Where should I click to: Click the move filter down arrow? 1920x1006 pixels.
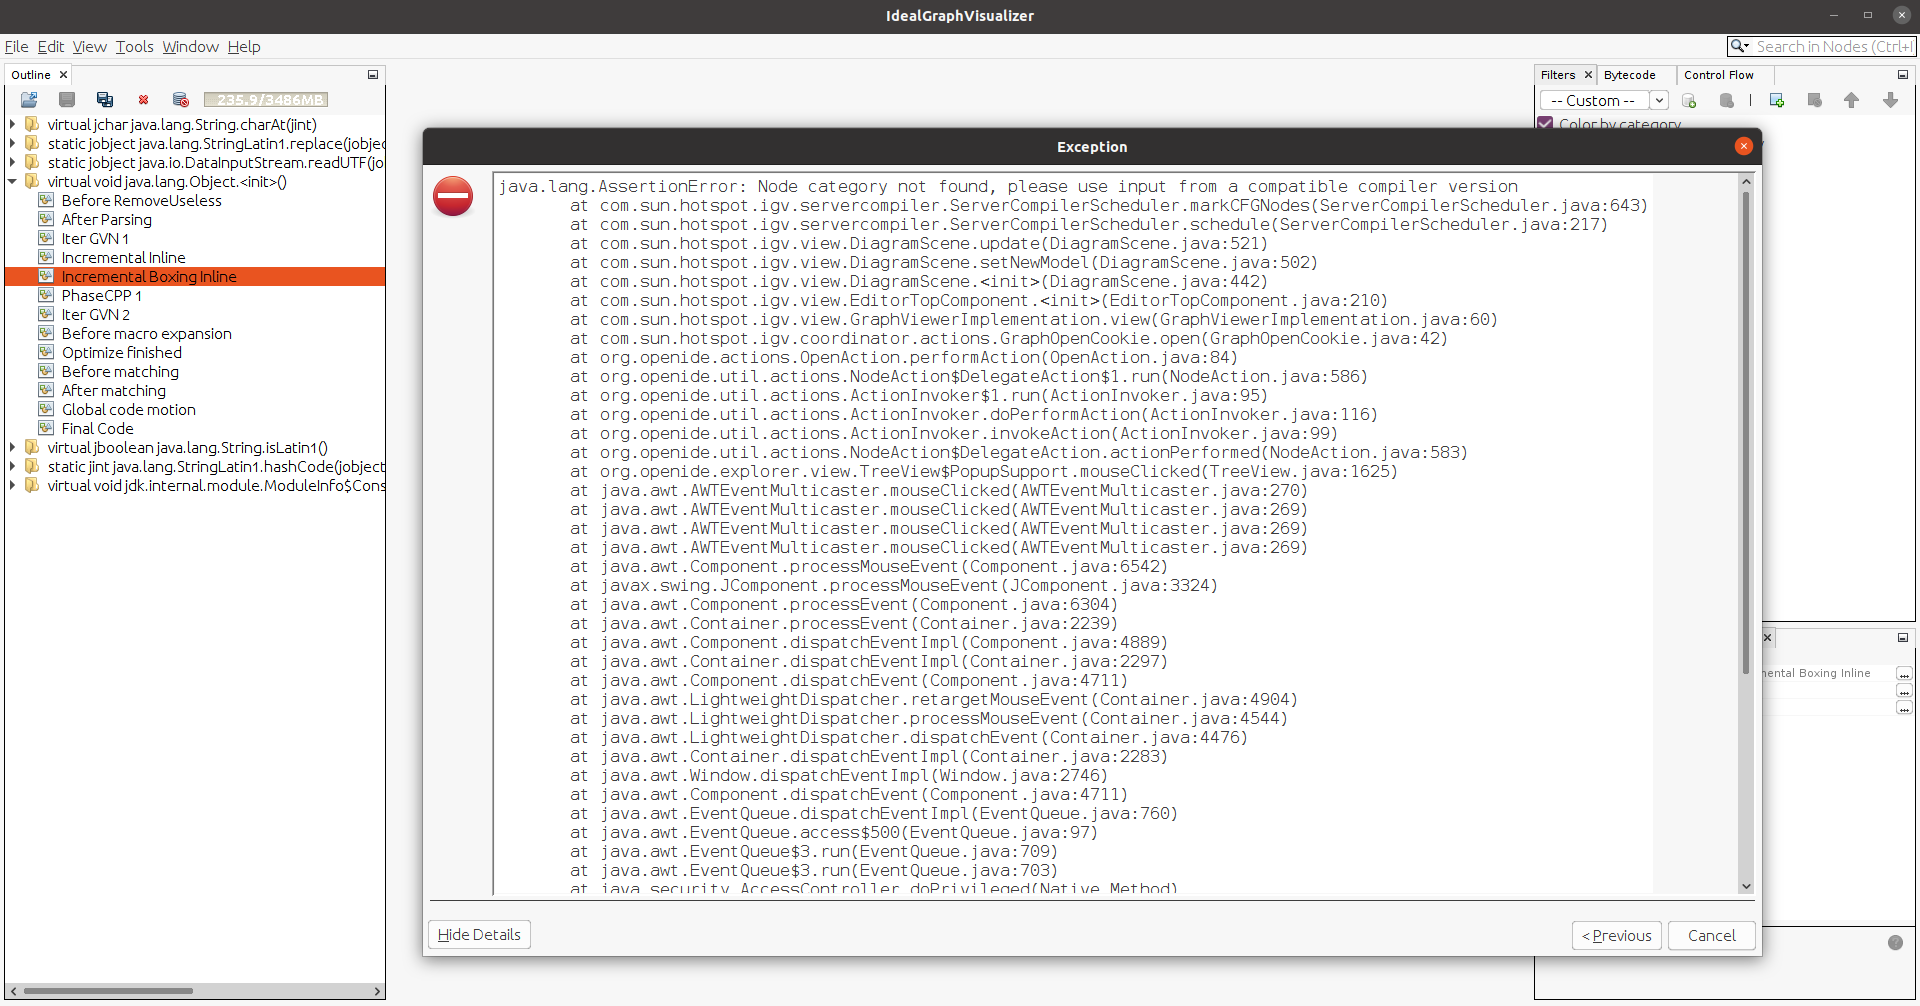coord(1890,101)
